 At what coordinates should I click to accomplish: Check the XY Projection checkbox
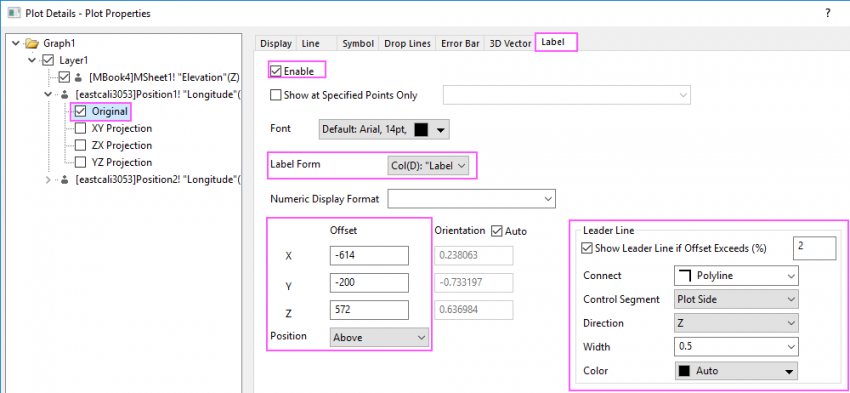[x=80, y=128]
